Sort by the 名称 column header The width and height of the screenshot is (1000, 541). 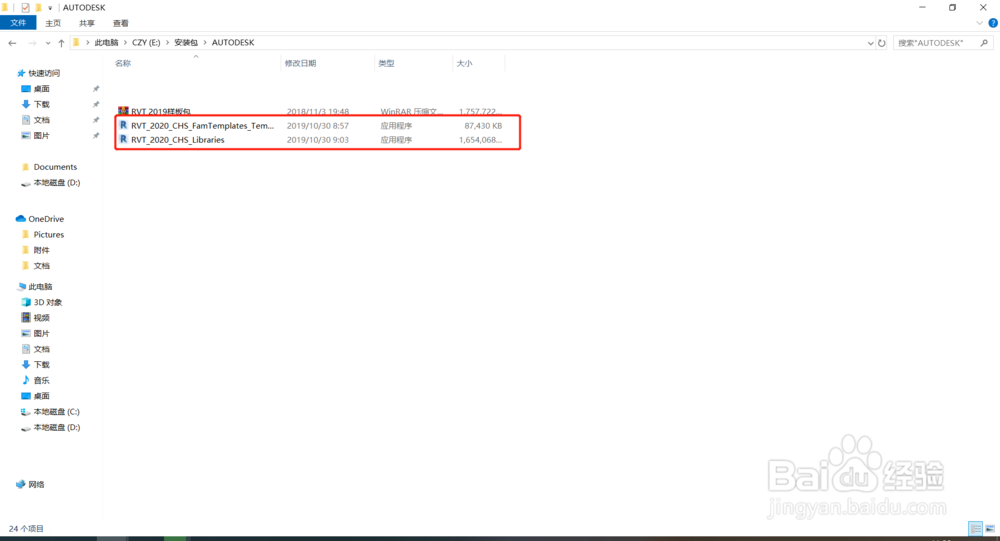(123, 63)
